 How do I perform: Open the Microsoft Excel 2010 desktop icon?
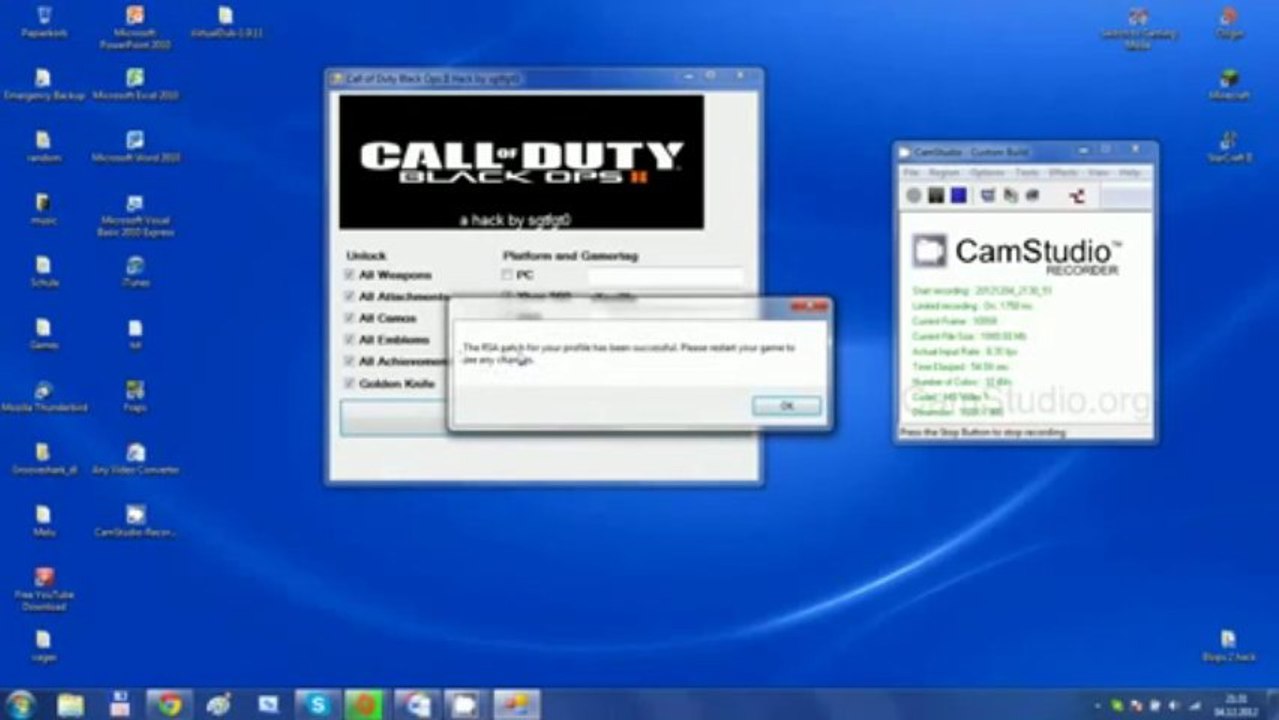click(x=135, y=84)
